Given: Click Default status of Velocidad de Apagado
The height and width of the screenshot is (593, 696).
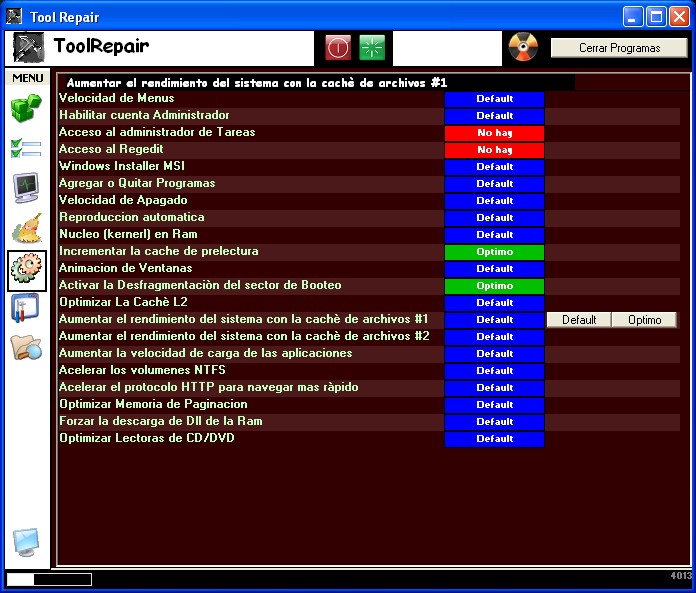Looking at the screenshot, I should [x=494, y=201].
